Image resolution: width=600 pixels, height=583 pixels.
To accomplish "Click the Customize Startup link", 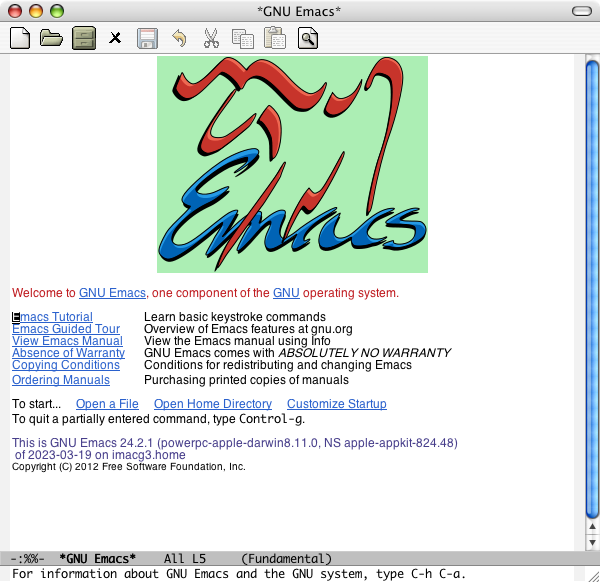I will tap(337, 404).
